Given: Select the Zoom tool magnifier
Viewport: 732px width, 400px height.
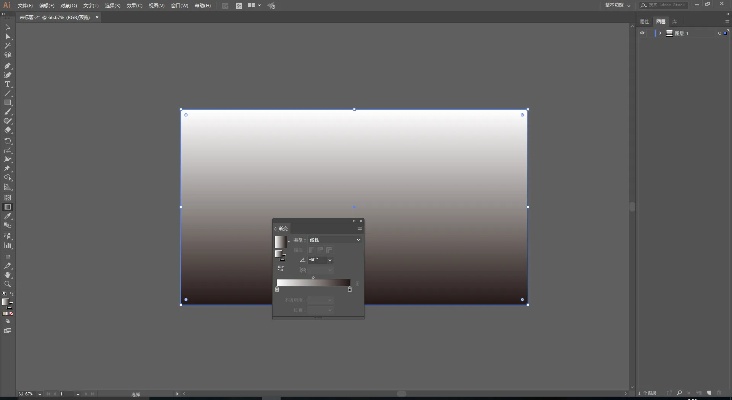Looking at the screenshot, I should (7, 284).
